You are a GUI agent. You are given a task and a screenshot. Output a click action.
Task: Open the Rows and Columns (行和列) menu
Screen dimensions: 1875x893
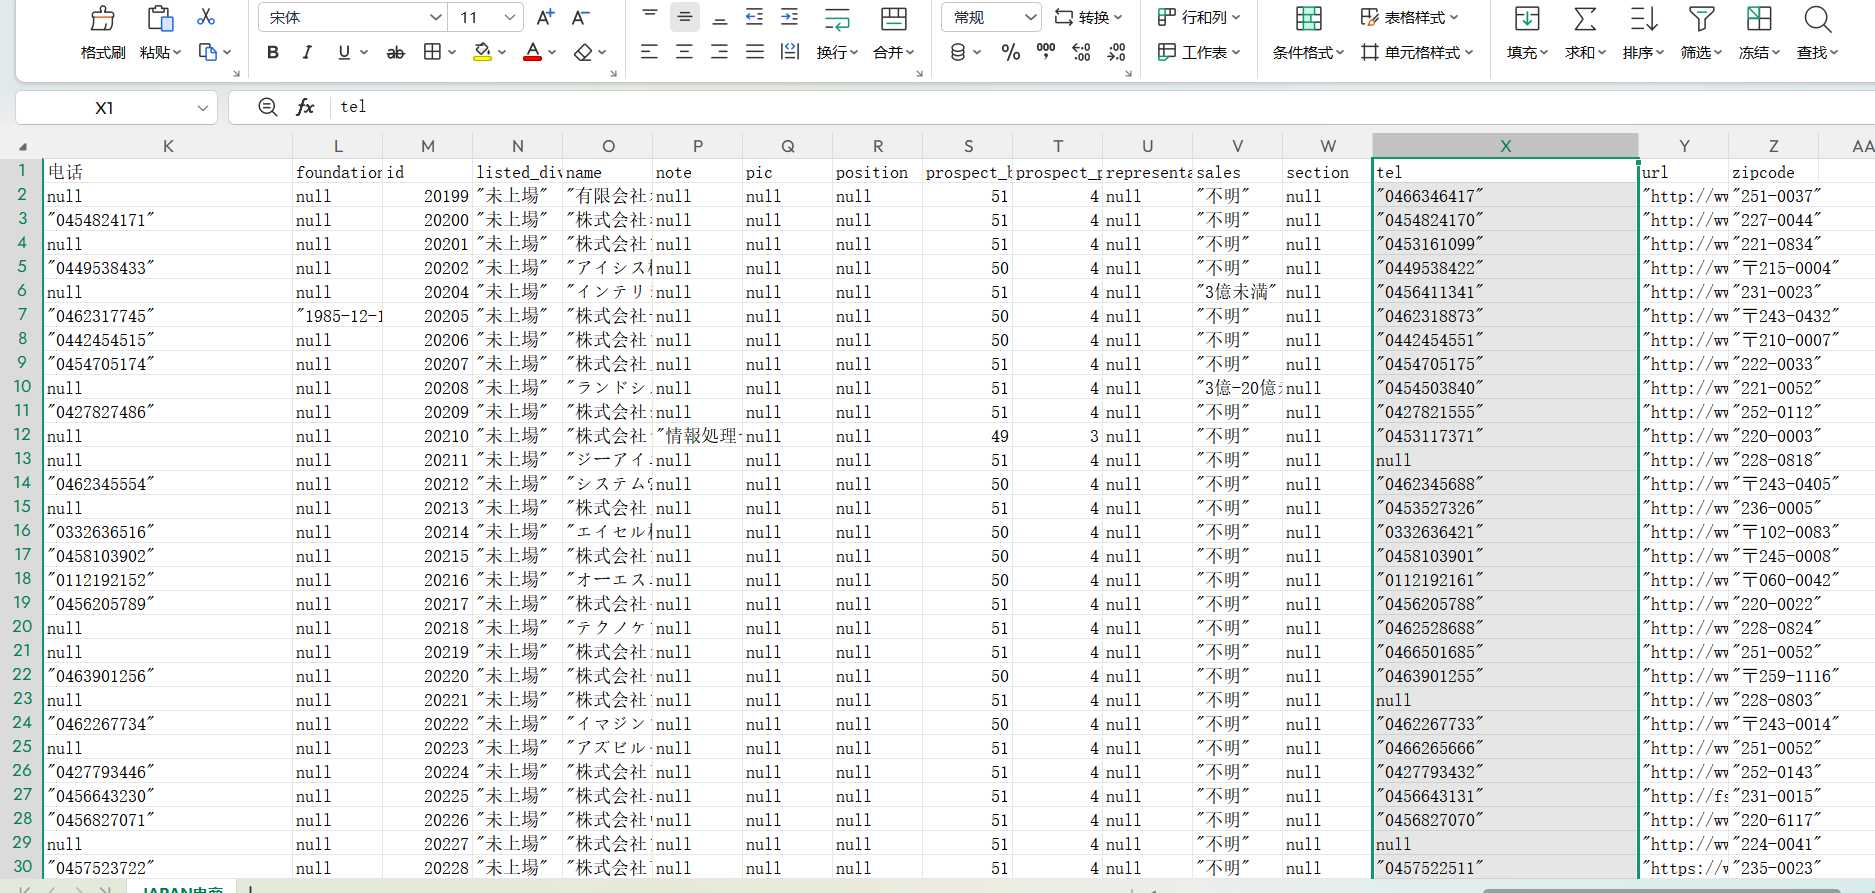(1198, 17)
